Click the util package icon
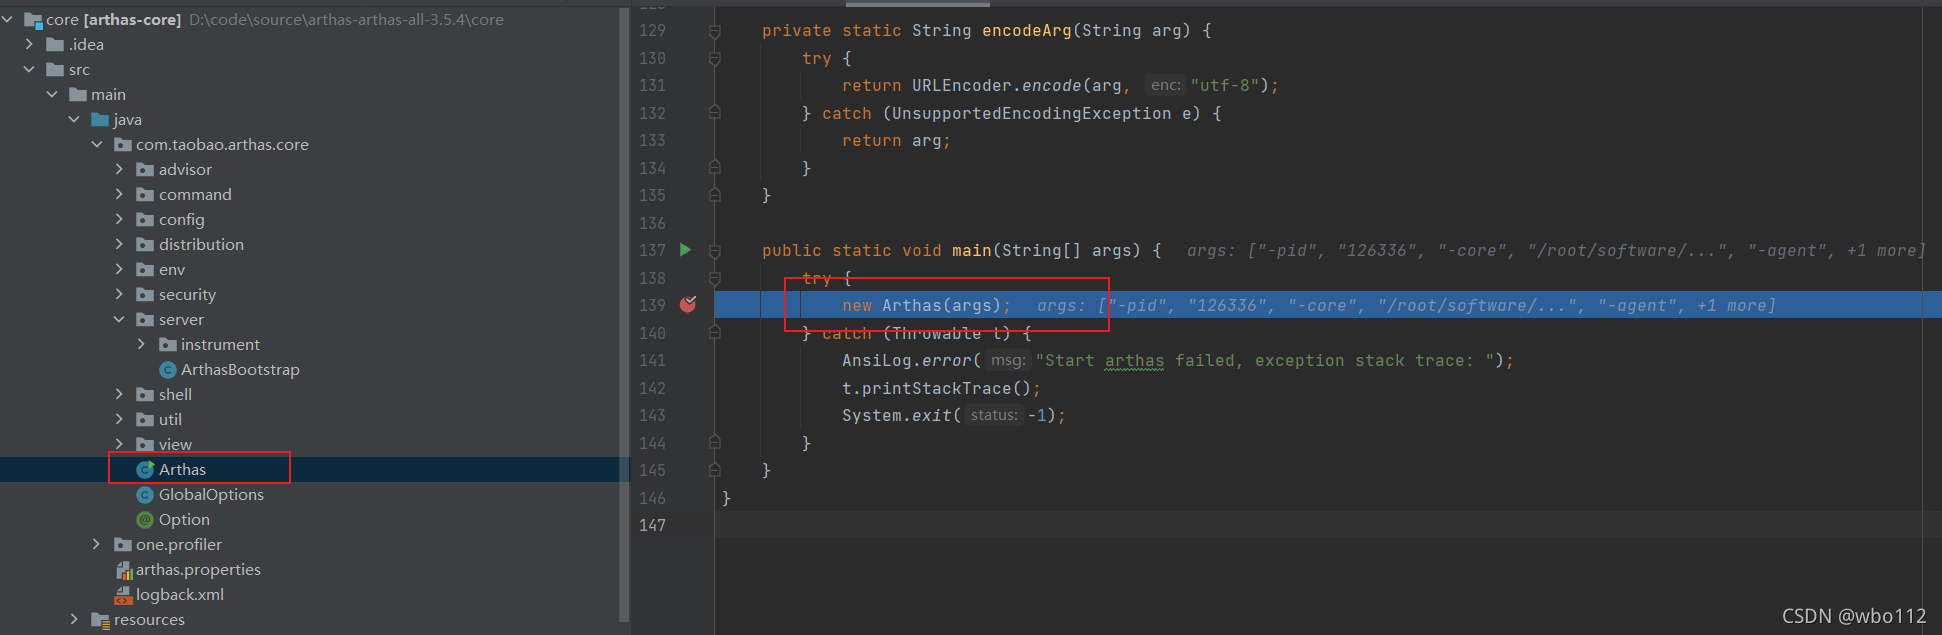Image resolution: width=1942 pixels, height=635 pixels. [x=145, y=420]
